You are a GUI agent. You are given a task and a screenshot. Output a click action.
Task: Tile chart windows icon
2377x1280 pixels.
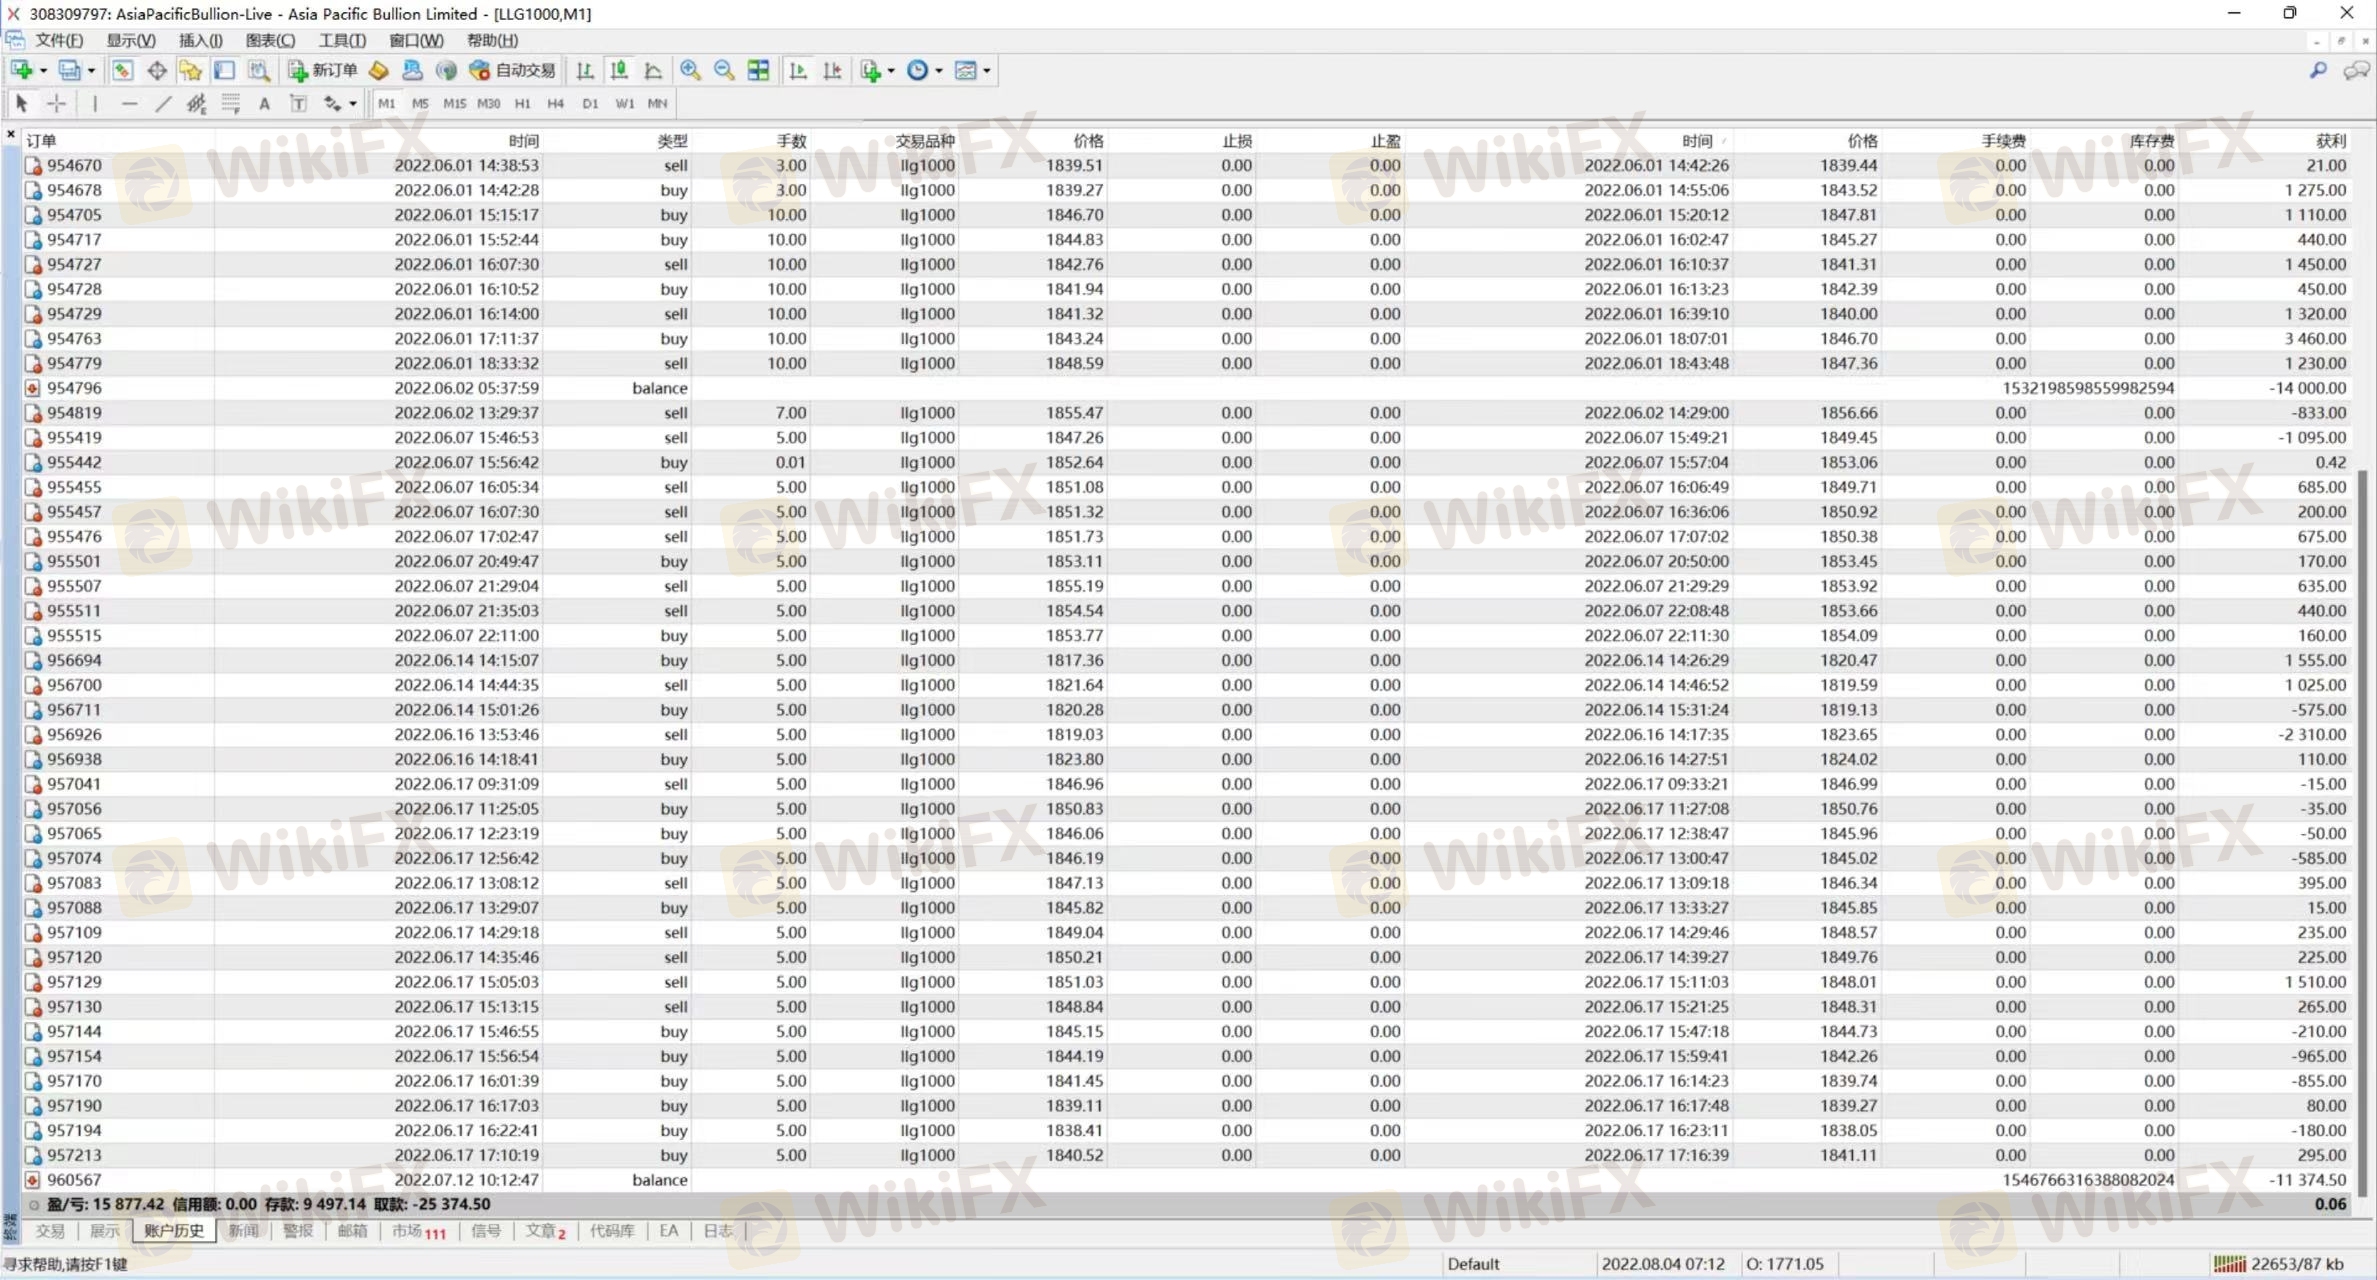[x=759, y=70]
